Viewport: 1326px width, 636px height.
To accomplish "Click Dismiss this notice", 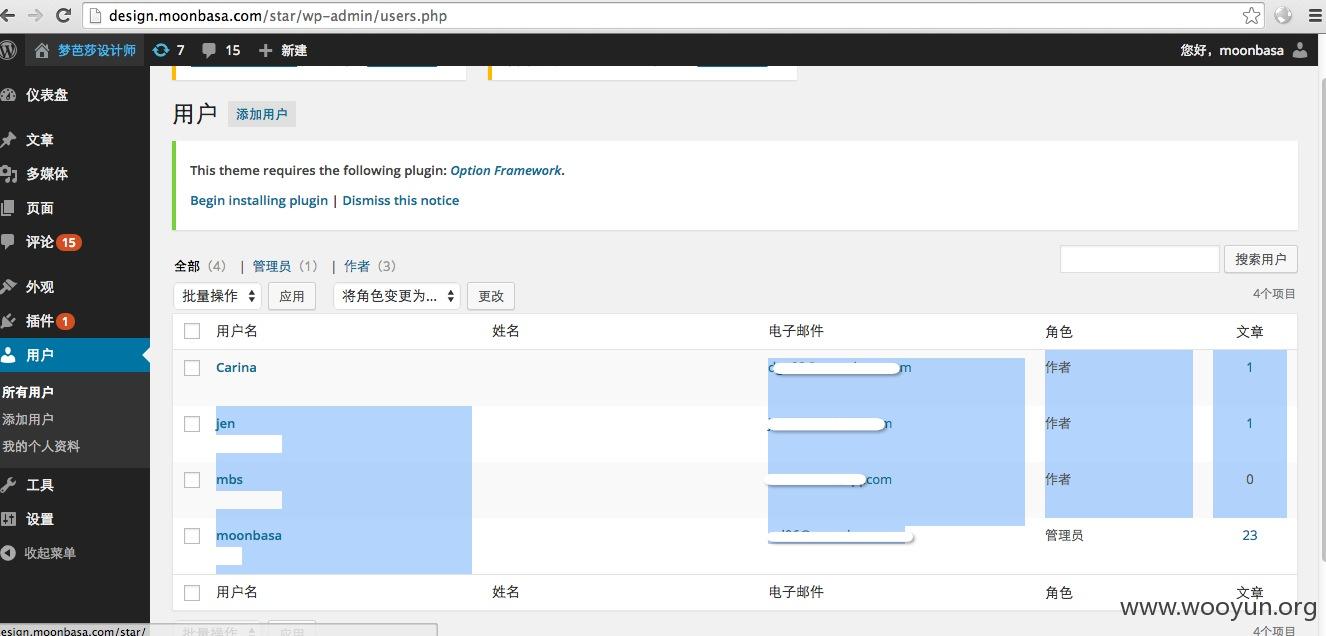I will pos(401,200).
